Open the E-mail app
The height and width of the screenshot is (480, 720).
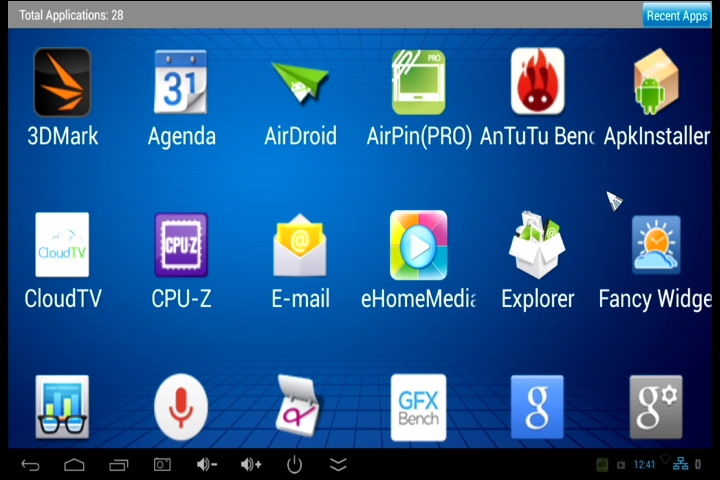tap(300, 245)
